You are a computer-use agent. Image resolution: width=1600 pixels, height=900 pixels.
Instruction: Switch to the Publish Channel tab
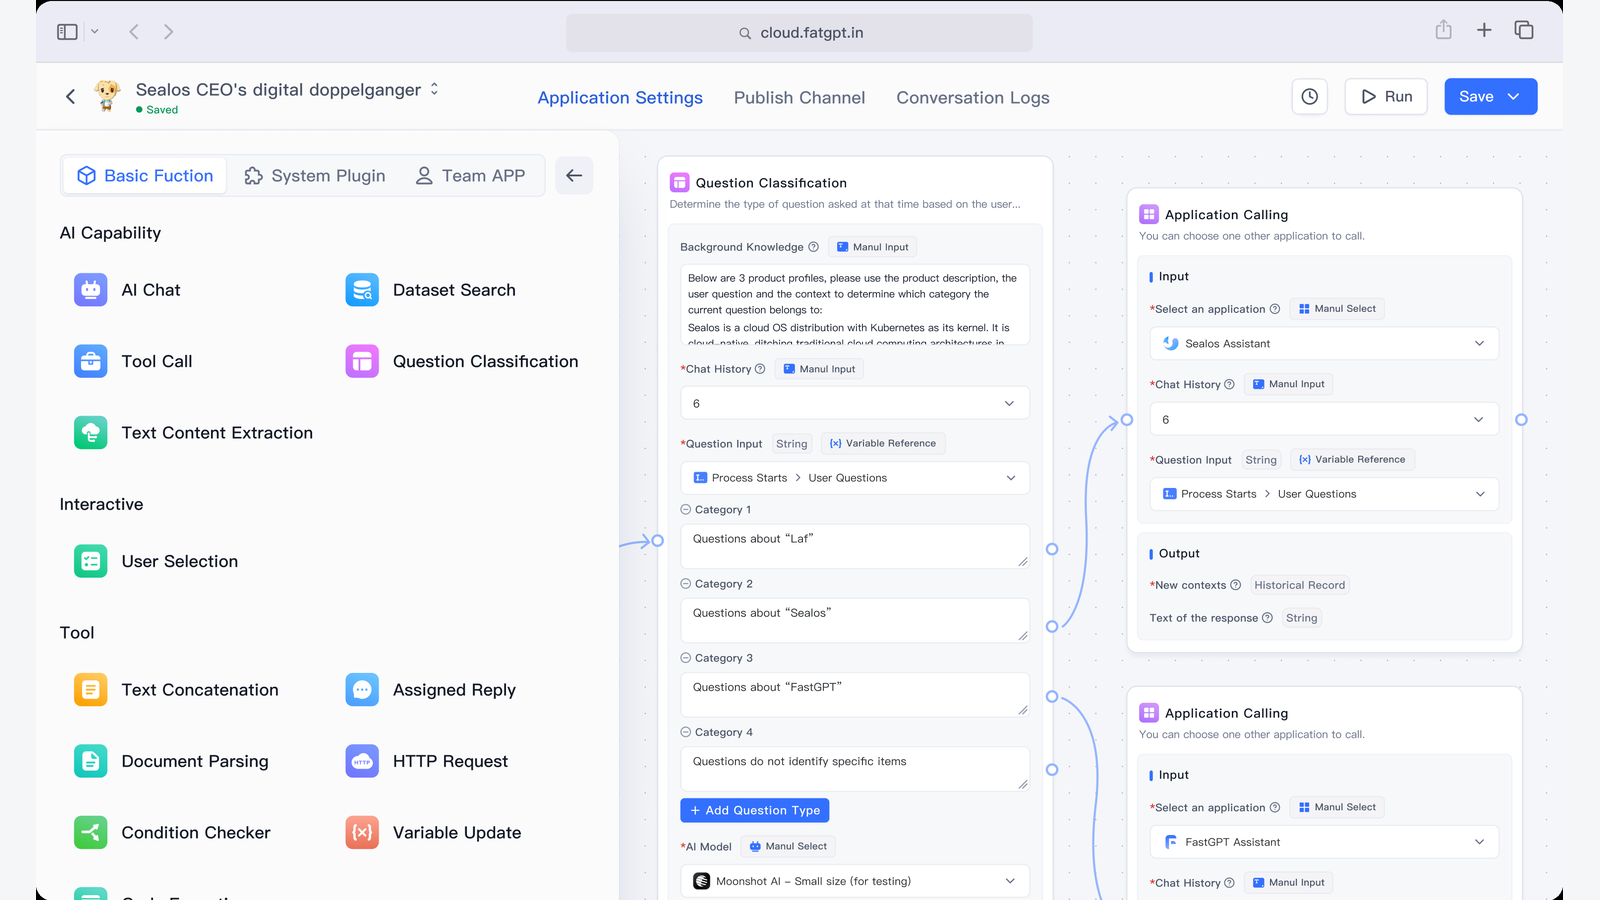(799, 98)
